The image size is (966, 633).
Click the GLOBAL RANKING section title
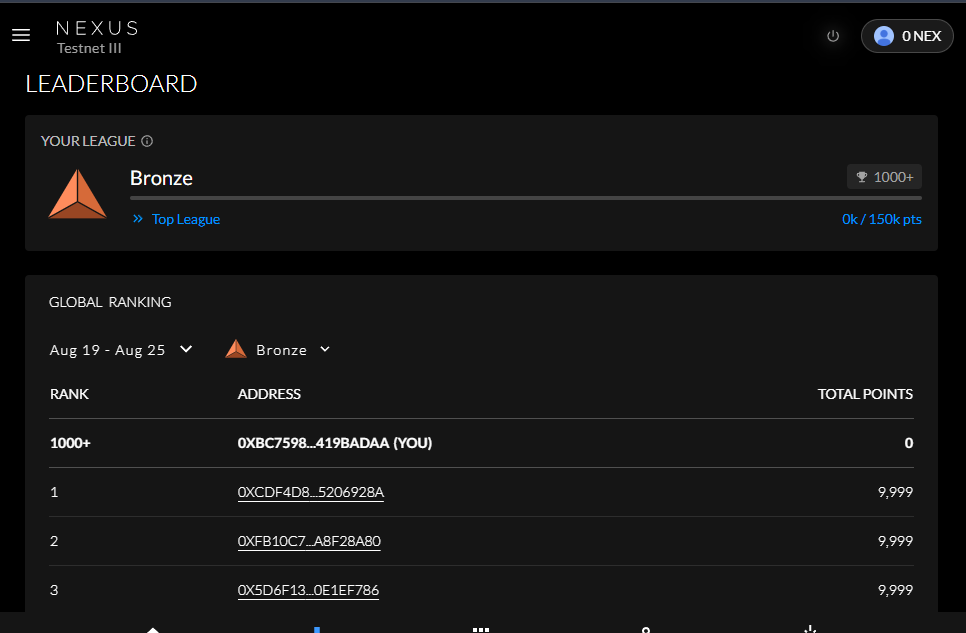tap(110, 302)
